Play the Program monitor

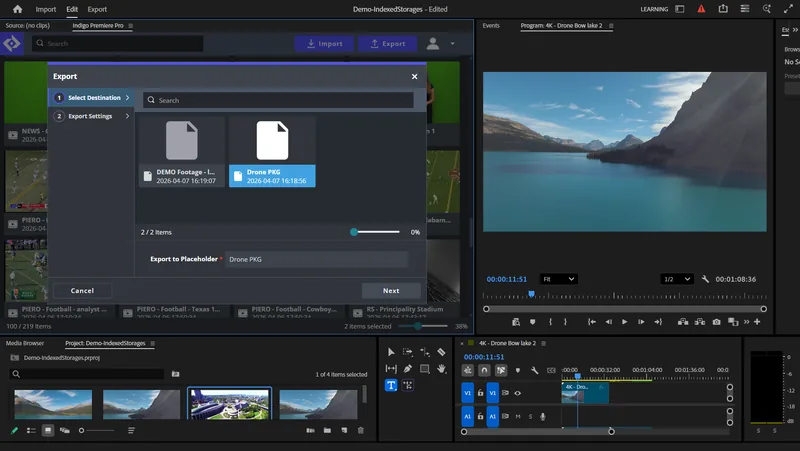624,322
